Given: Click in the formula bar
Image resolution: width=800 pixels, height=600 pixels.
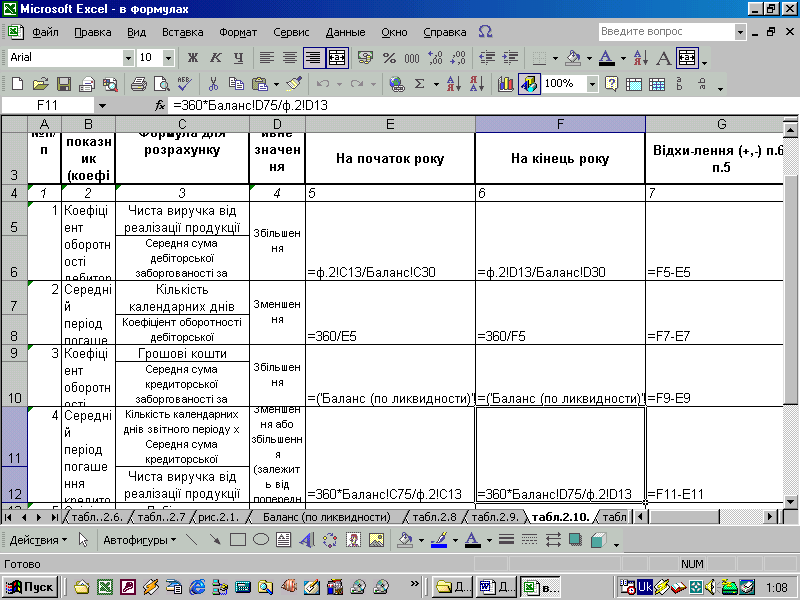Looking at the screenshot, I should click(482, 106).
